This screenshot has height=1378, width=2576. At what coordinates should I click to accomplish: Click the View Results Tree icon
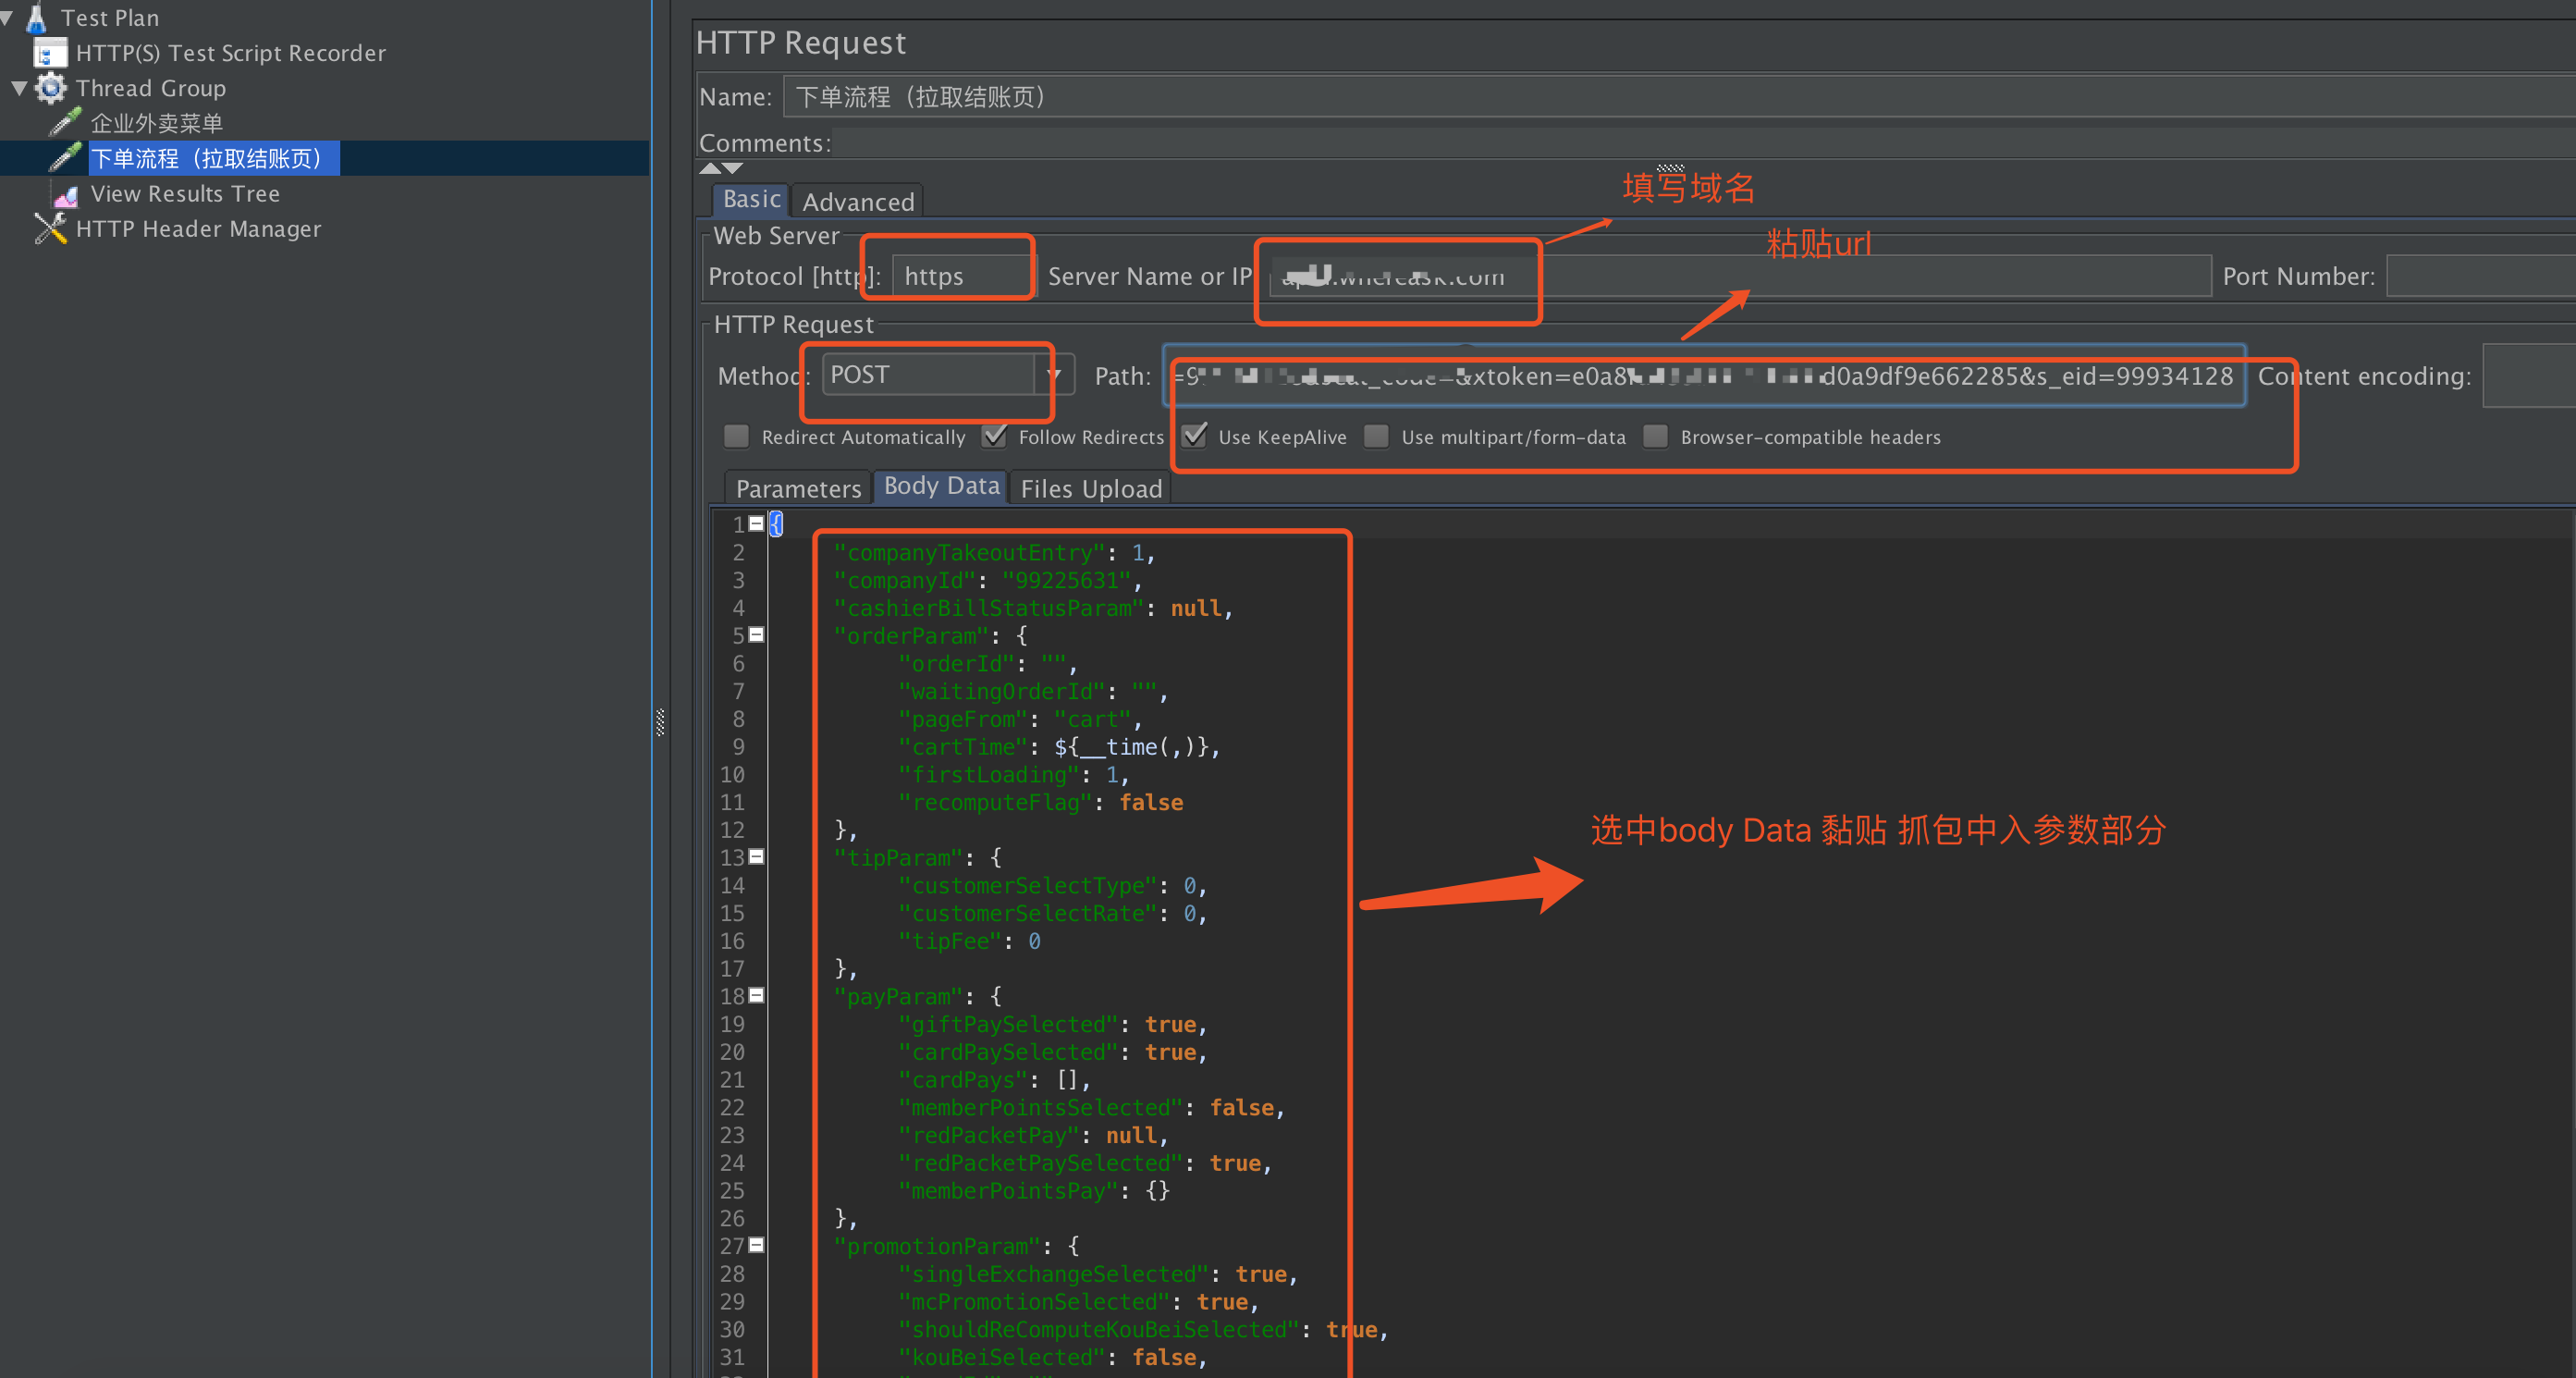tap(66, 194)
